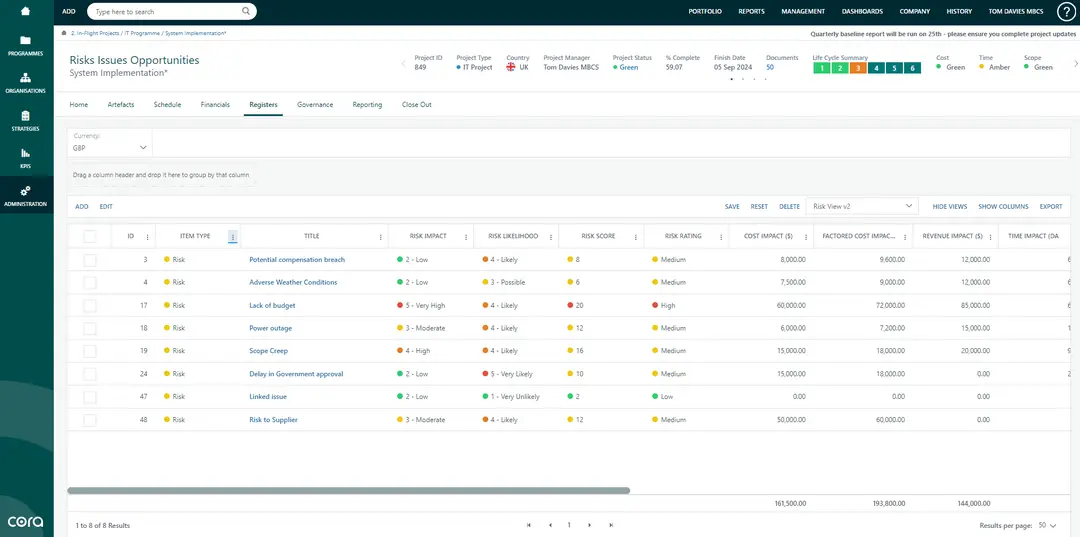The width and height of the screenshot is (1080, 537).
Task: Open the Organisations sidebar icon
Action: pos(25,78)
